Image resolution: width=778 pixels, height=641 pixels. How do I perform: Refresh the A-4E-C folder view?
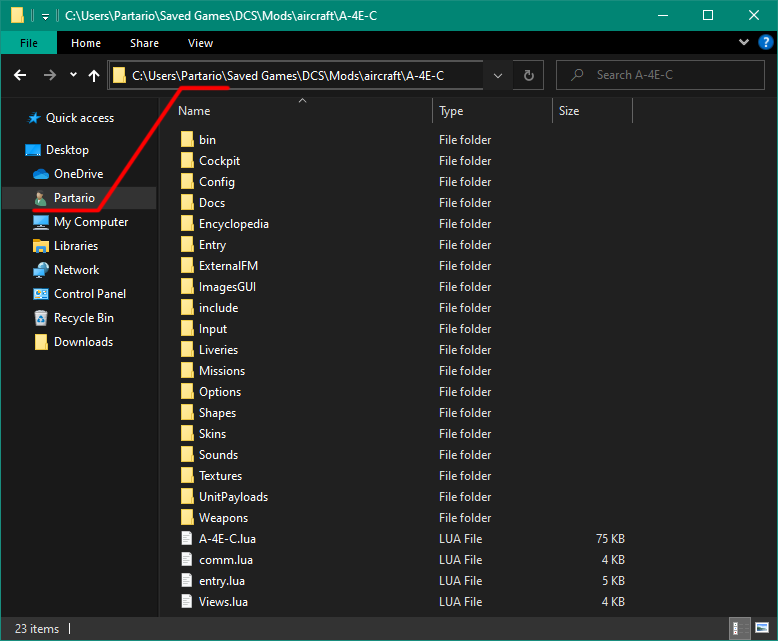(528, 75)
